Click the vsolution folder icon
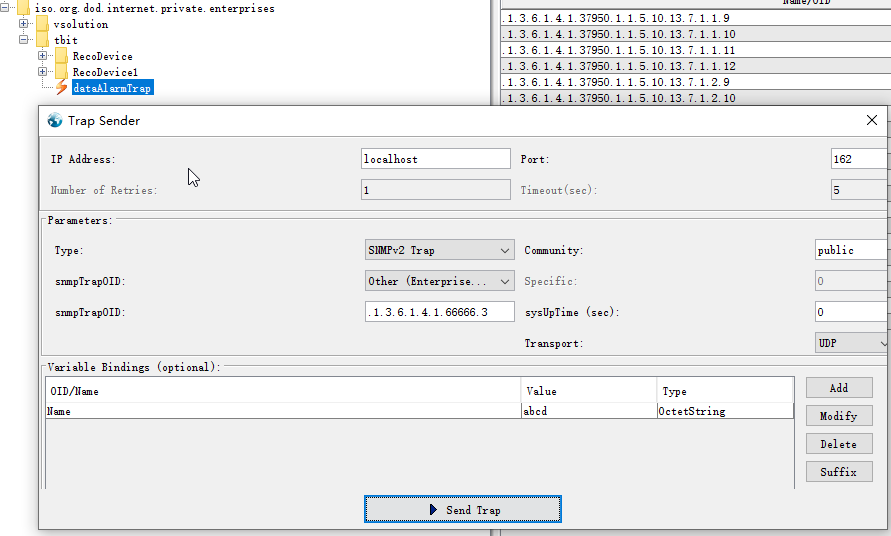Image resolution: width=891 pixels, height=536 pixels. click(43, 24)
